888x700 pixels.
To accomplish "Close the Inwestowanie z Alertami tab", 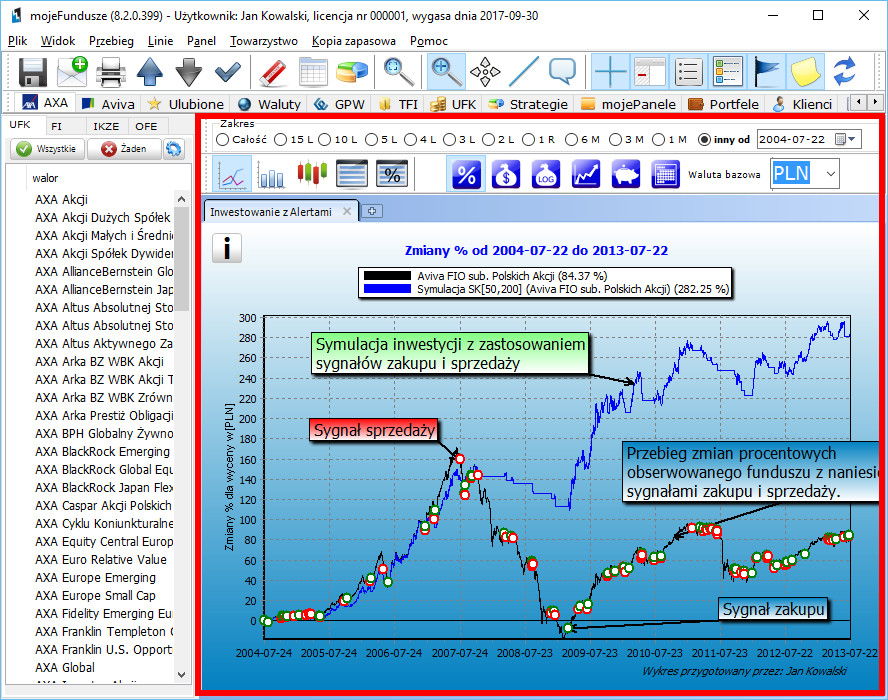I will click(x=347, y=211).
